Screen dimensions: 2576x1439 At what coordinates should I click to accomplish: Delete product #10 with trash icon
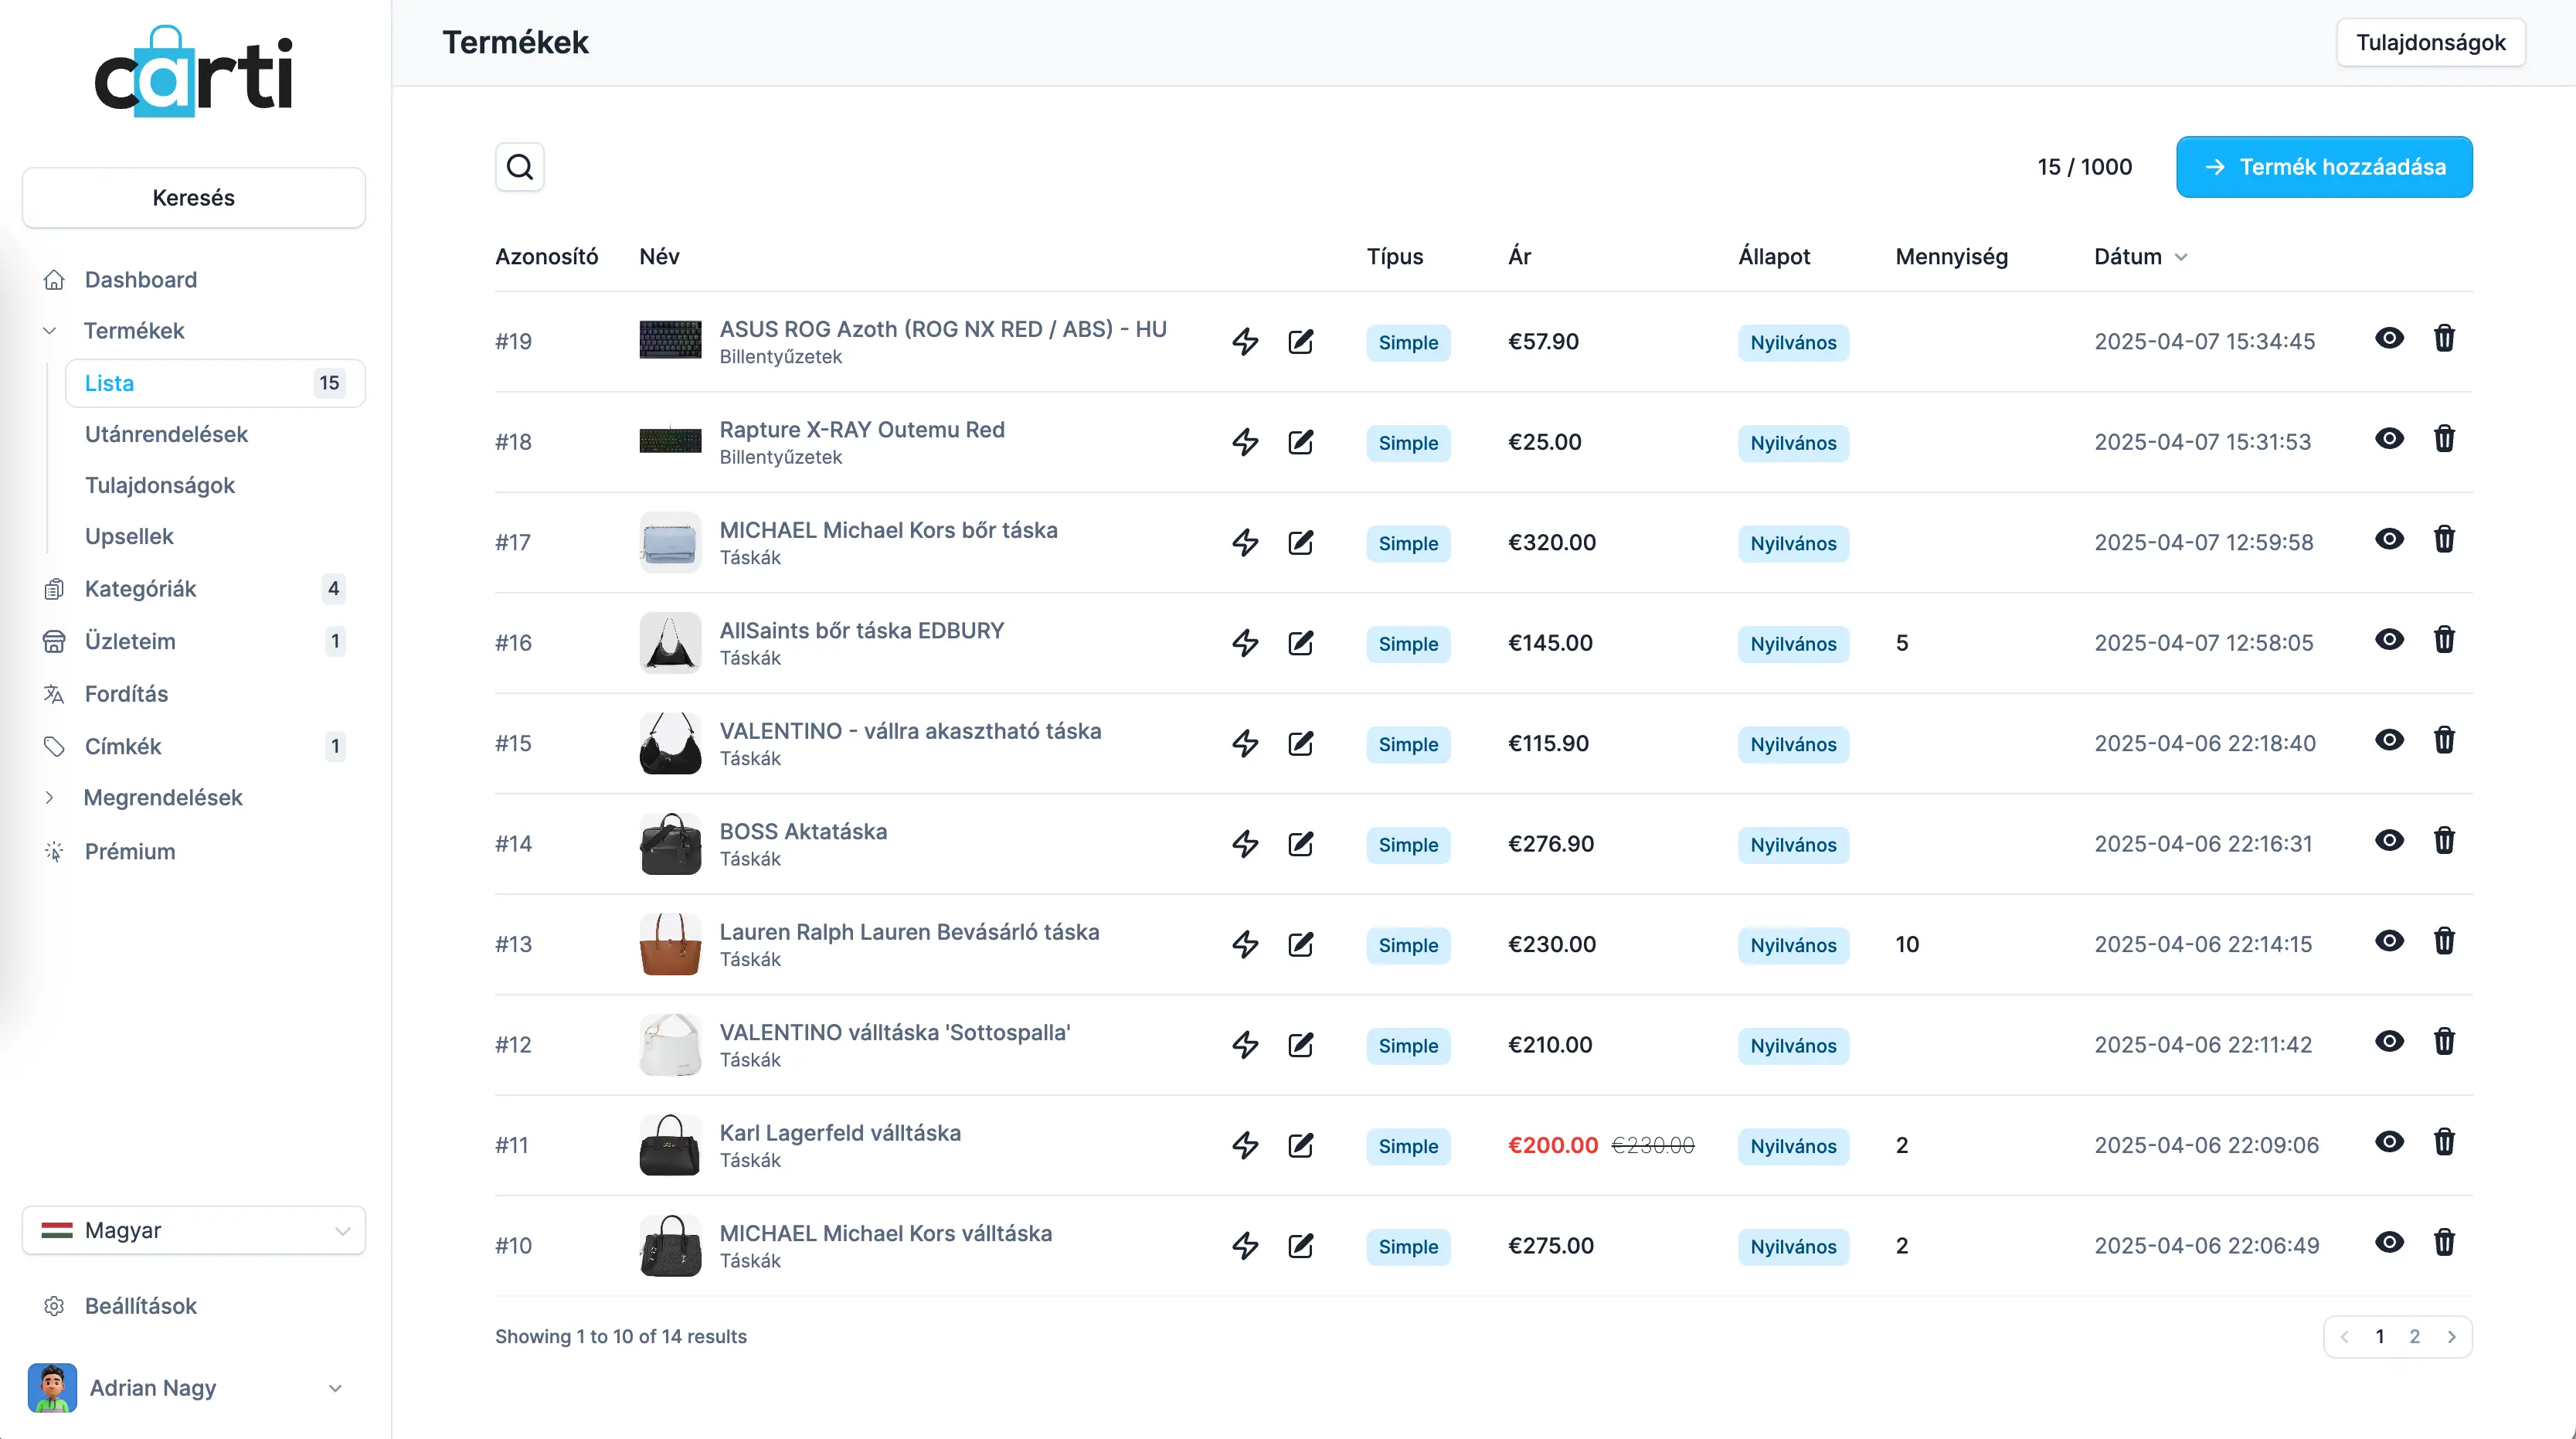coord(2444,1242)
